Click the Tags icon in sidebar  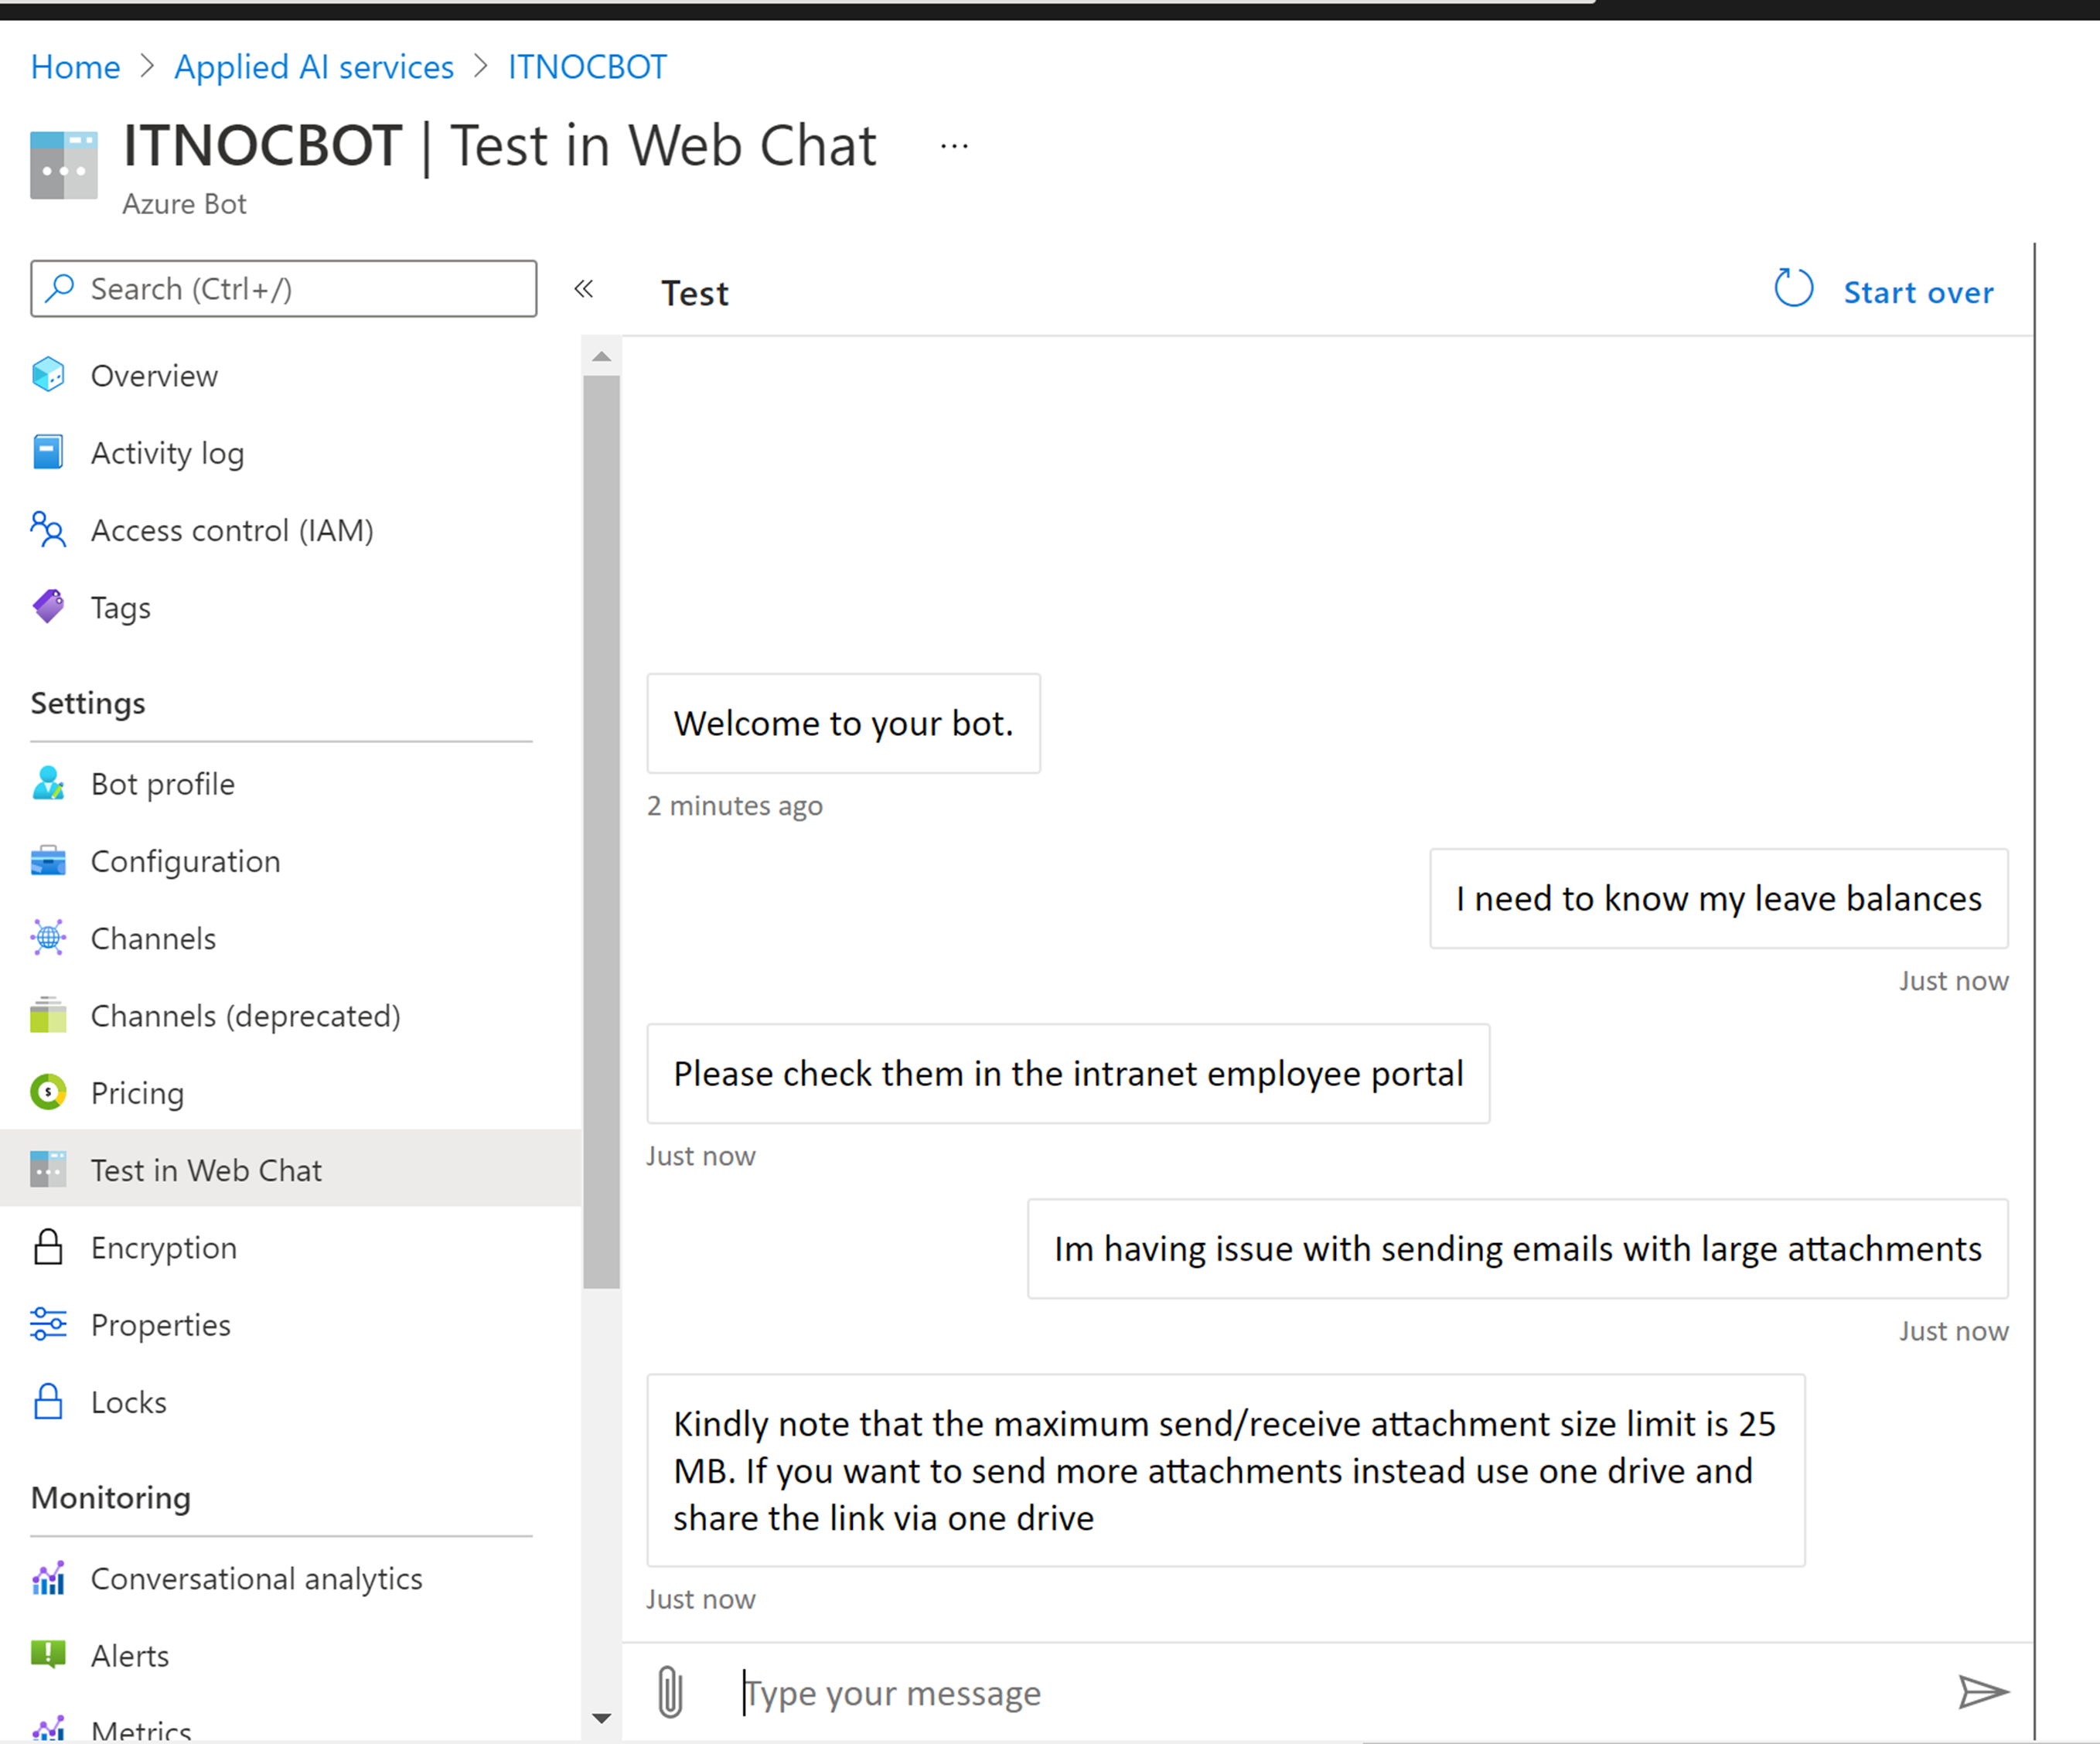click(x=48, y=606)
